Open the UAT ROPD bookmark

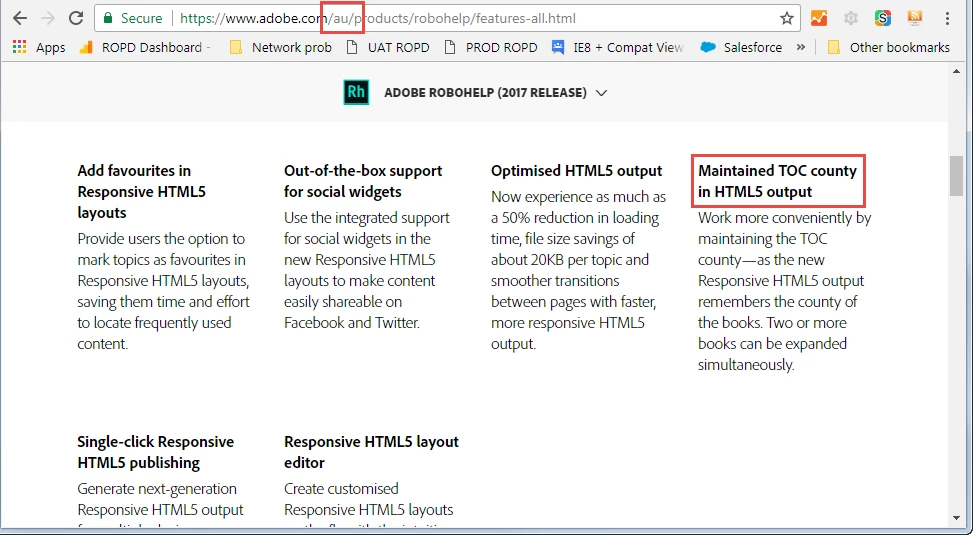coord(388,47)
